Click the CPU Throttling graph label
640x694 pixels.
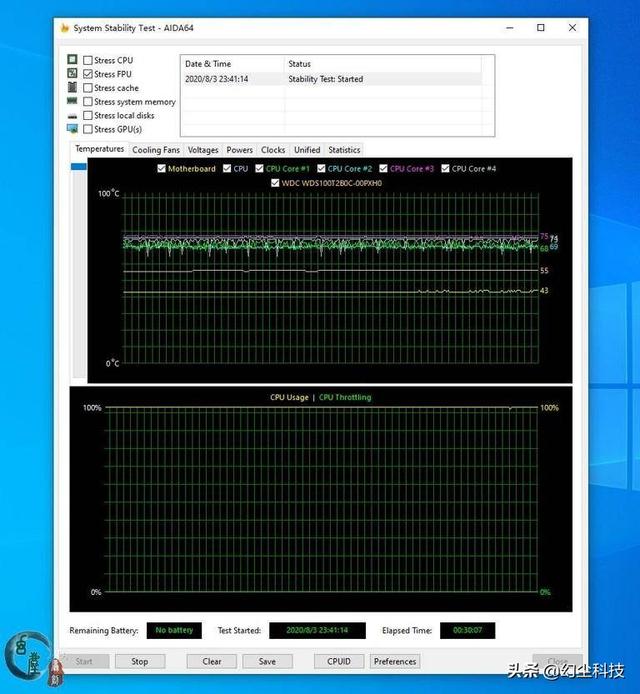pyautogui.click(x=345, y=397)
